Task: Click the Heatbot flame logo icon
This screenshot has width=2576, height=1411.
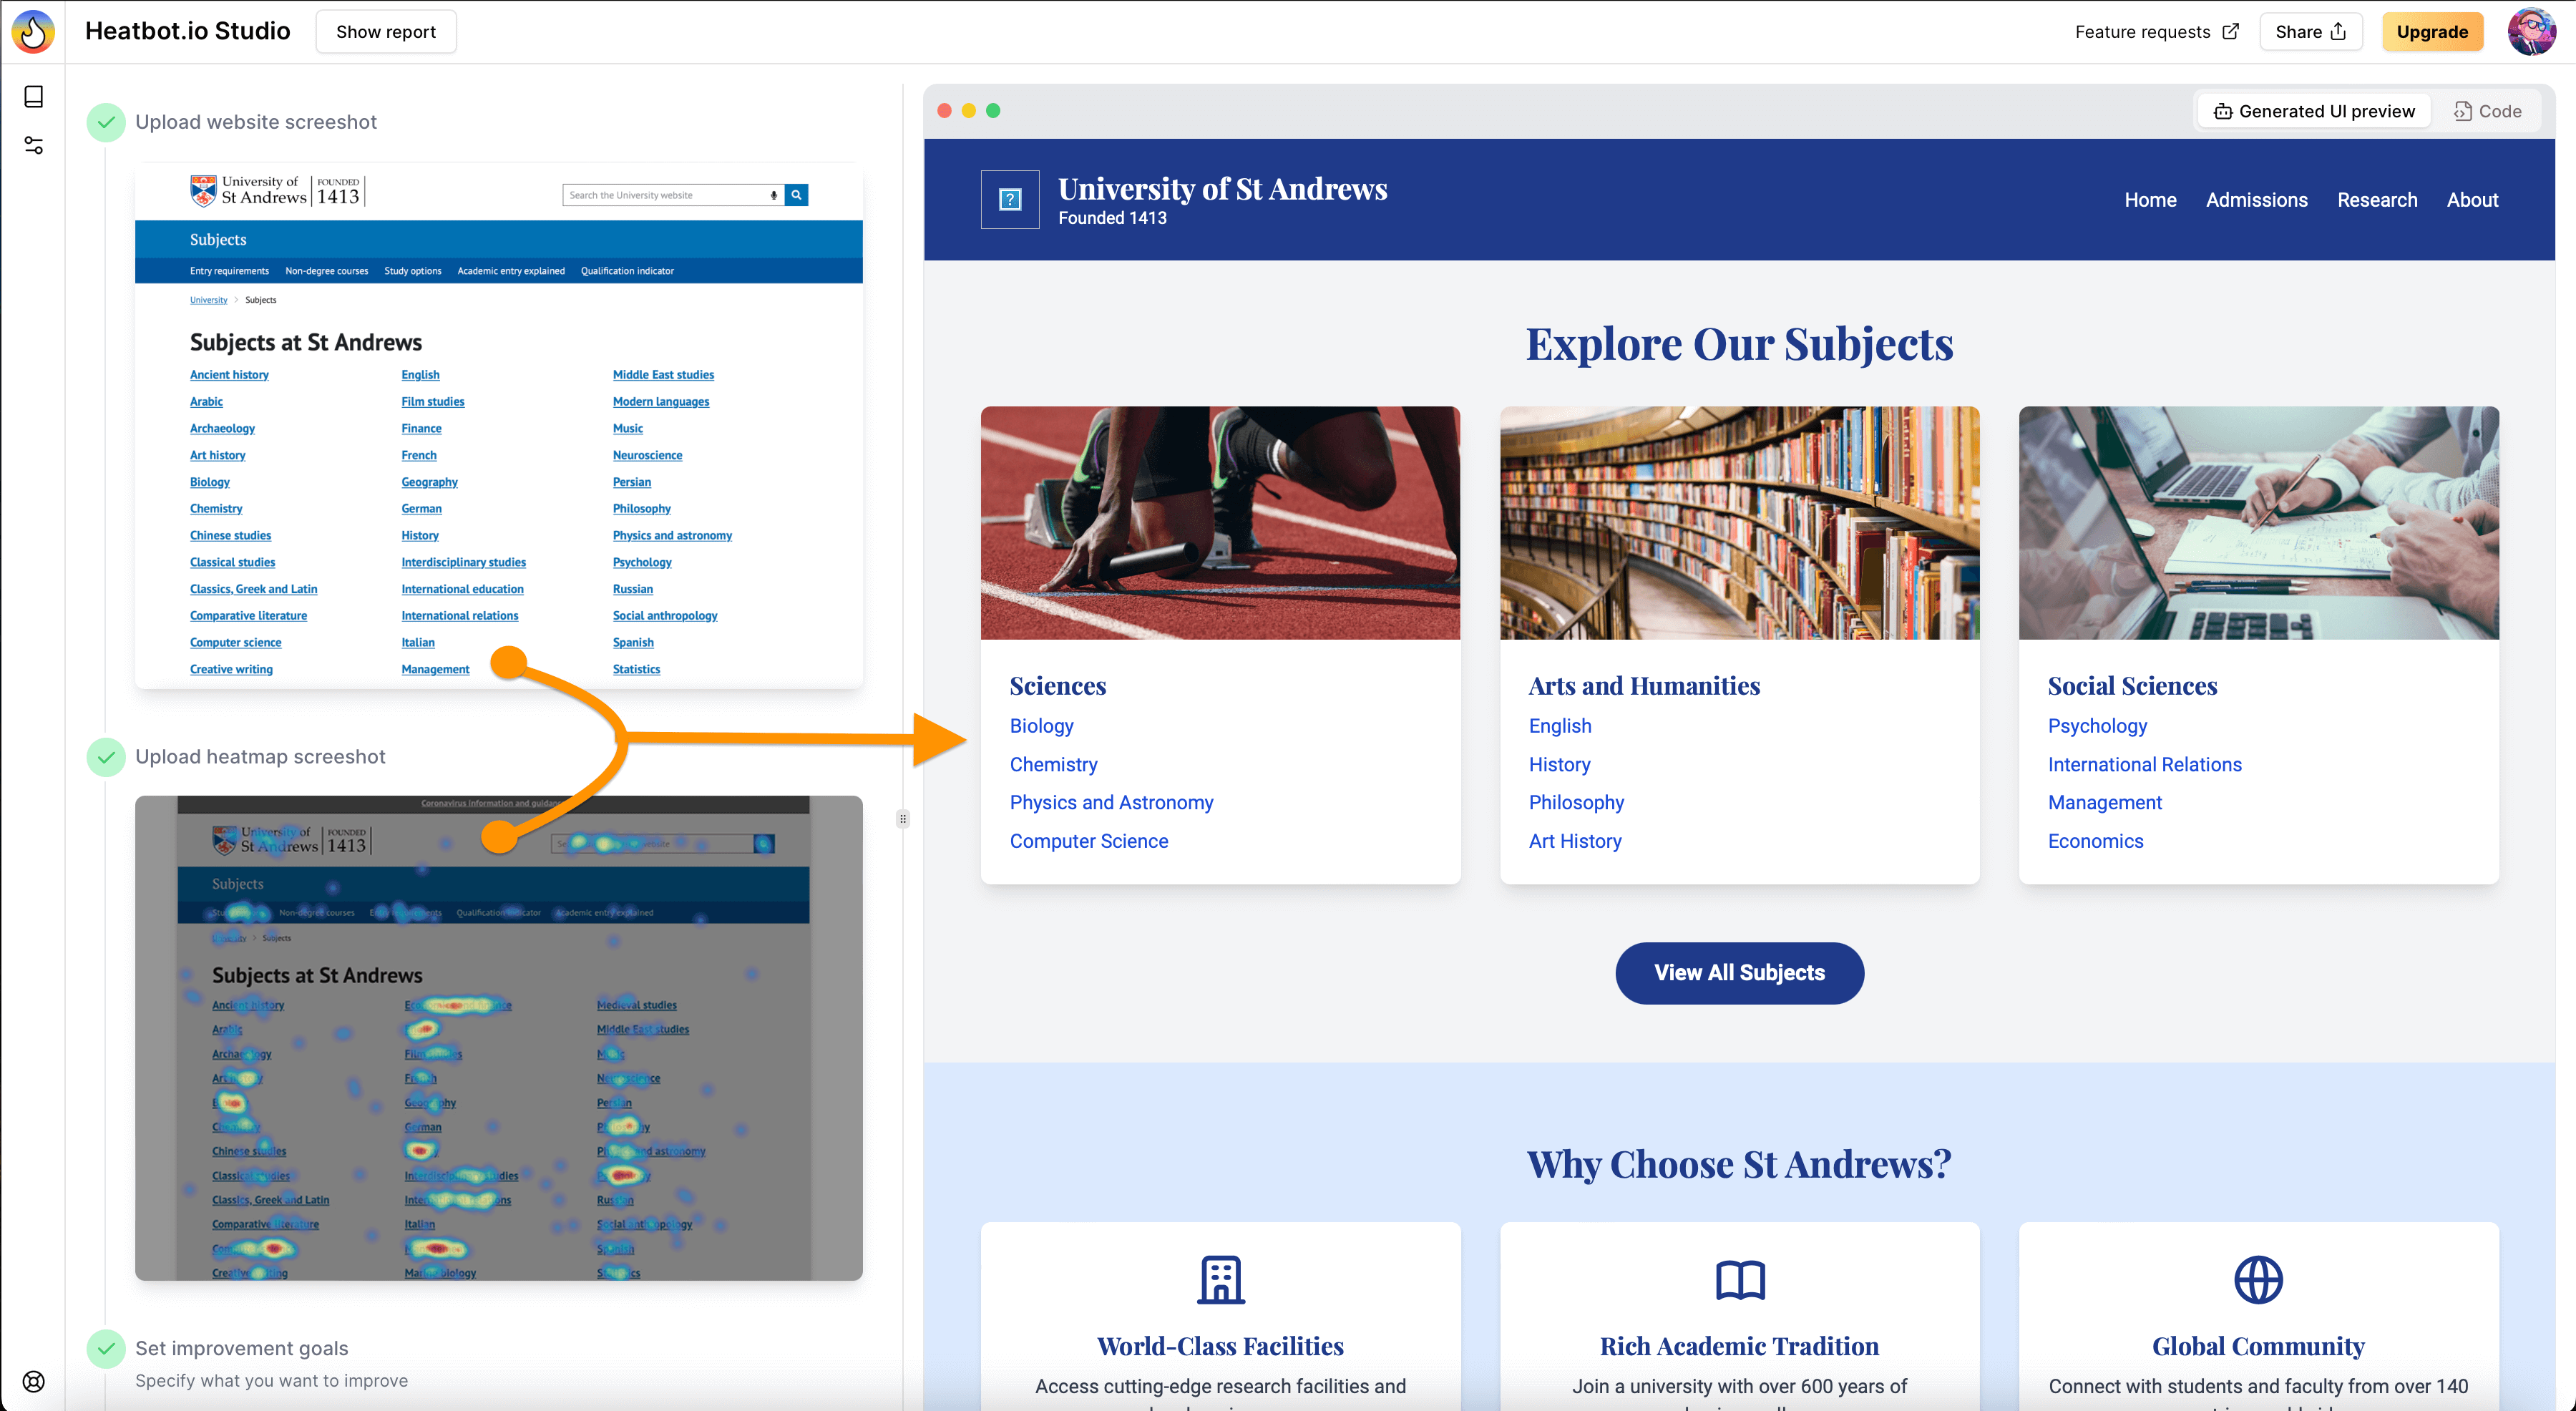Action: tap(33, 31)
